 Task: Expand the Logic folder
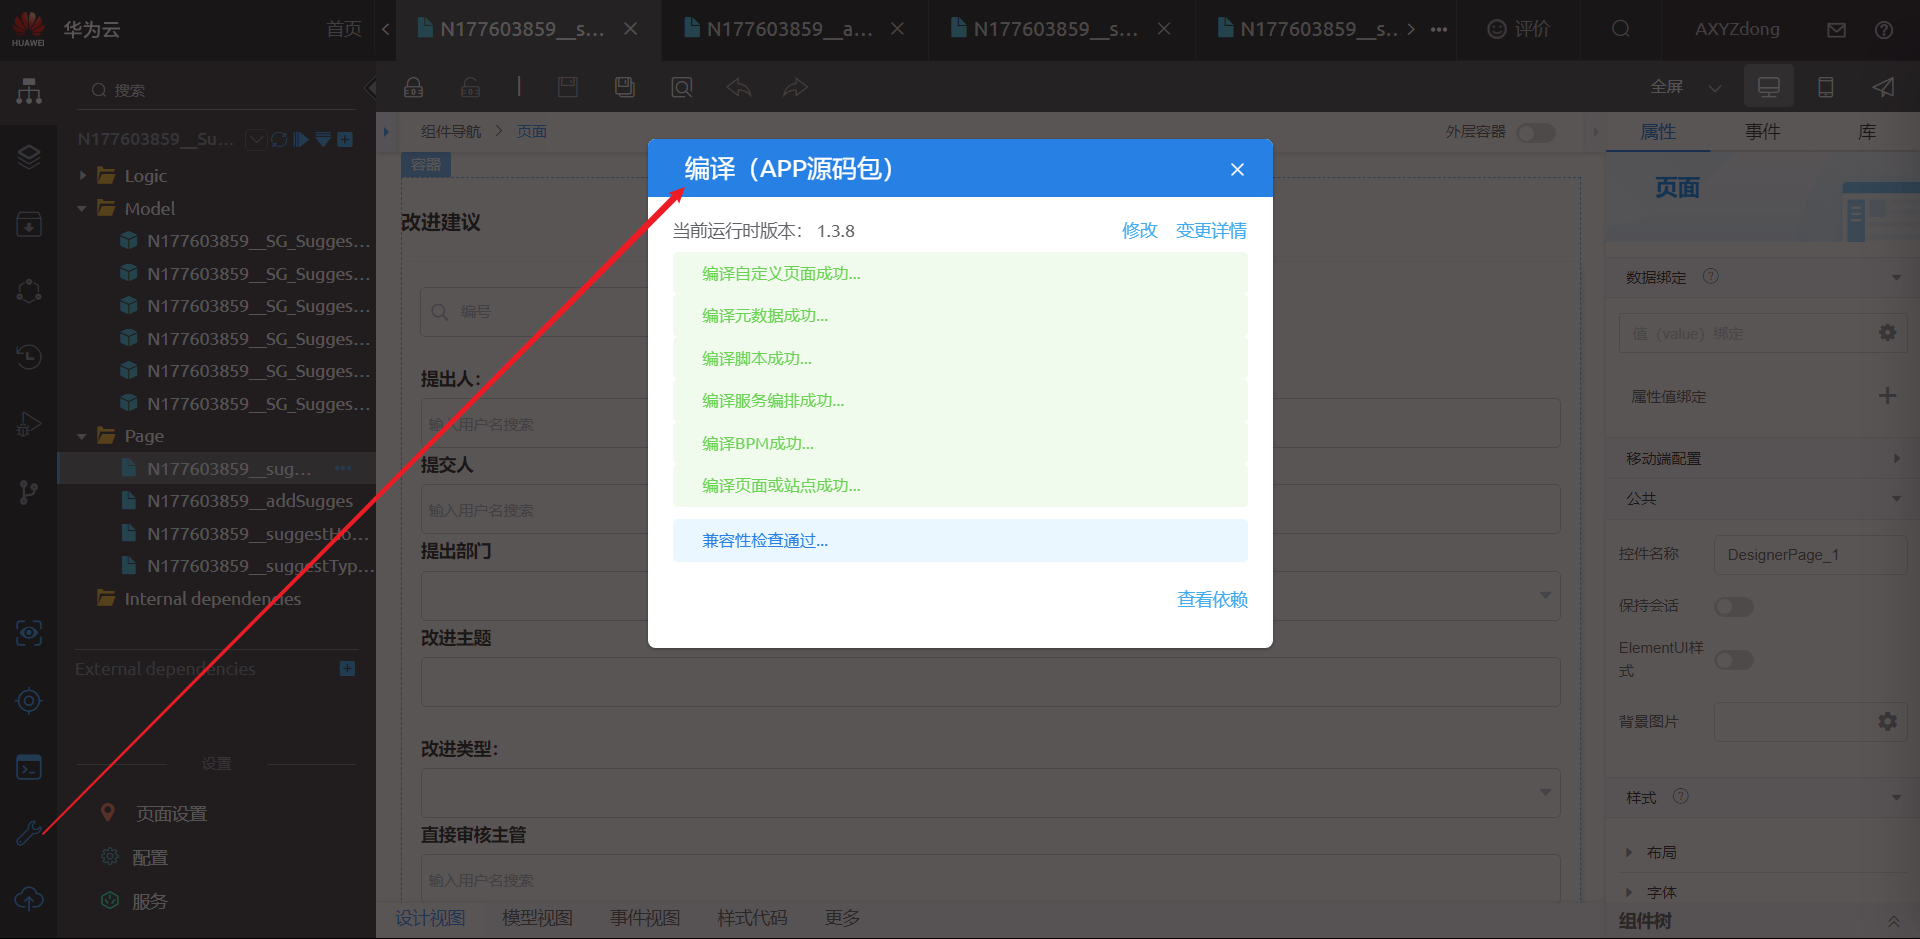click(x=83, y=176)
